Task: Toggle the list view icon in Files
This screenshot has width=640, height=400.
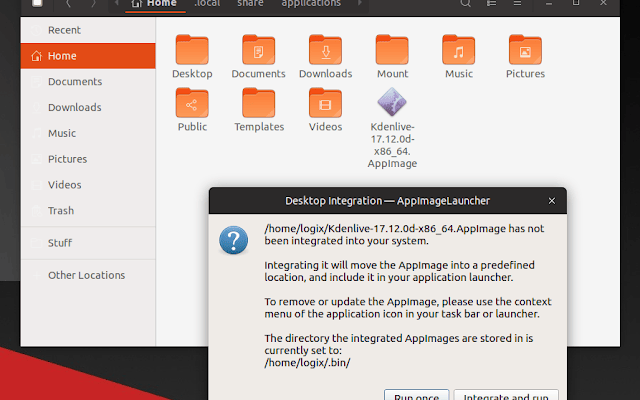Action: click(491, 3)
